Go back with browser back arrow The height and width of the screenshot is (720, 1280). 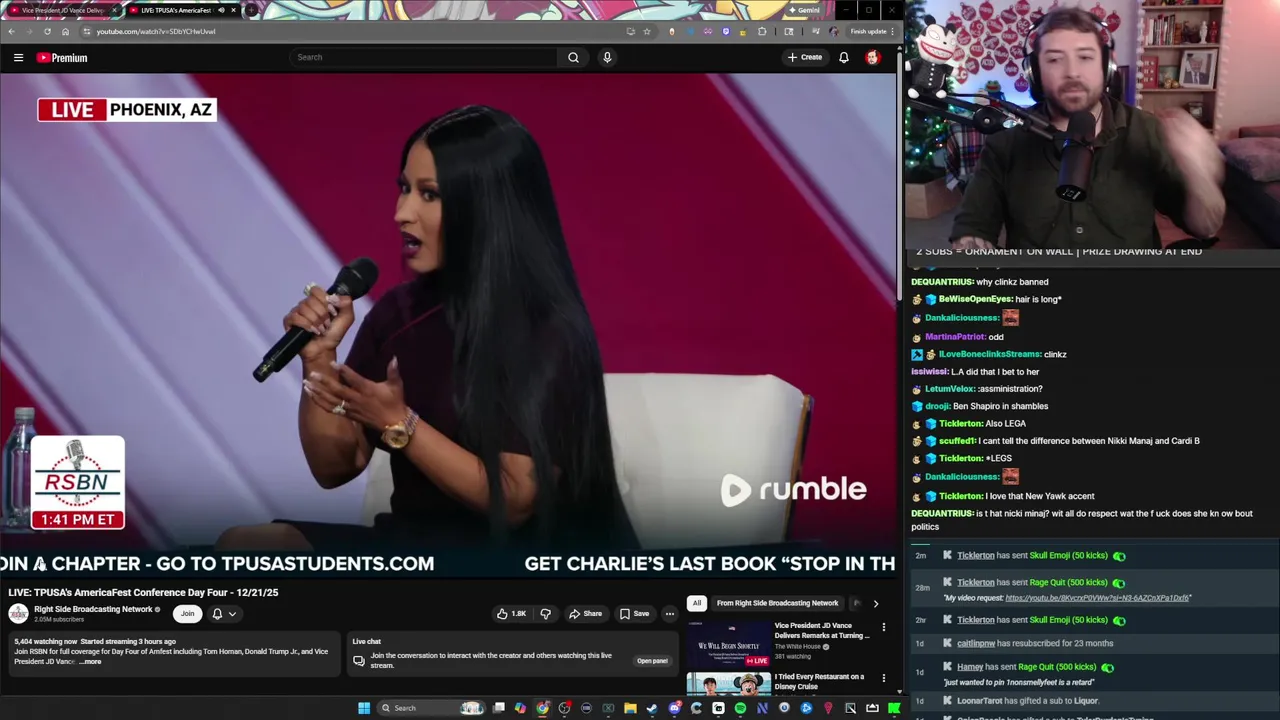click(11, 31)
